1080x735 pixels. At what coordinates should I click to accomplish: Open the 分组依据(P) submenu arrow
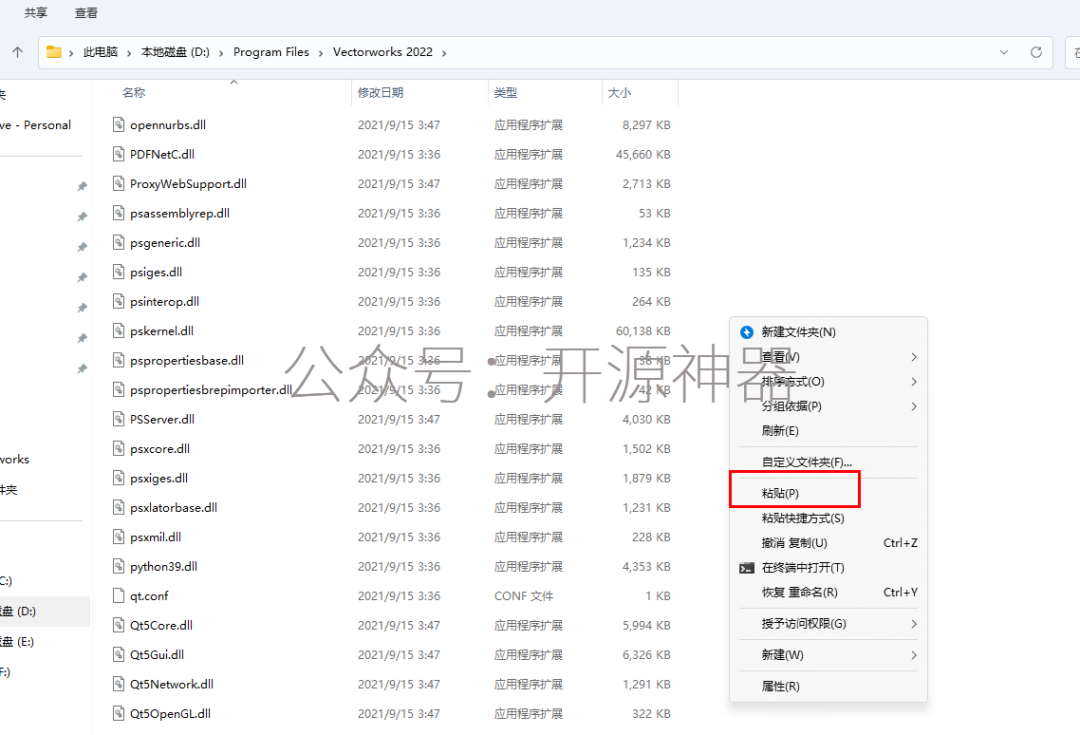914,406
